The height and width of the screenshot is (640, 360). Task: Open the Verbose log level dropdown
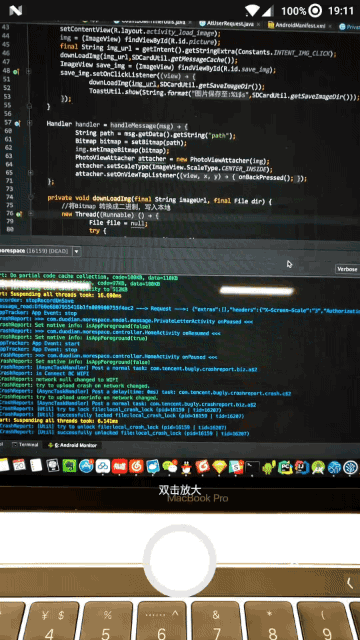pos(347,269)
